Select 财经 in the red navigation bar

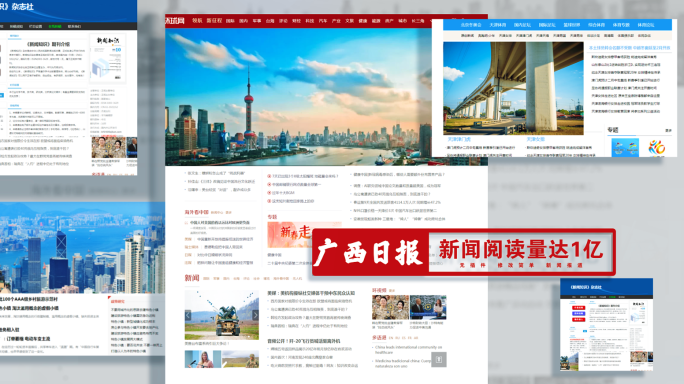pyautogui.click(x=296, y=21)
